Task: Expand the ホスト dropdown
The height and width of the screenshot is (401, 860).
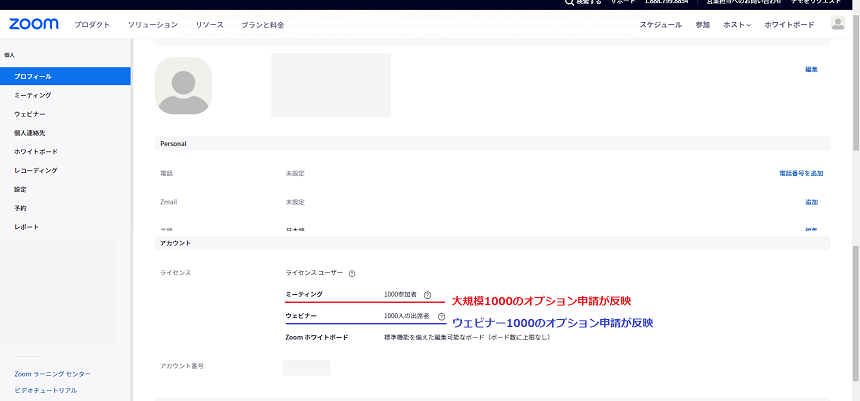Action: tap(736, 24)
